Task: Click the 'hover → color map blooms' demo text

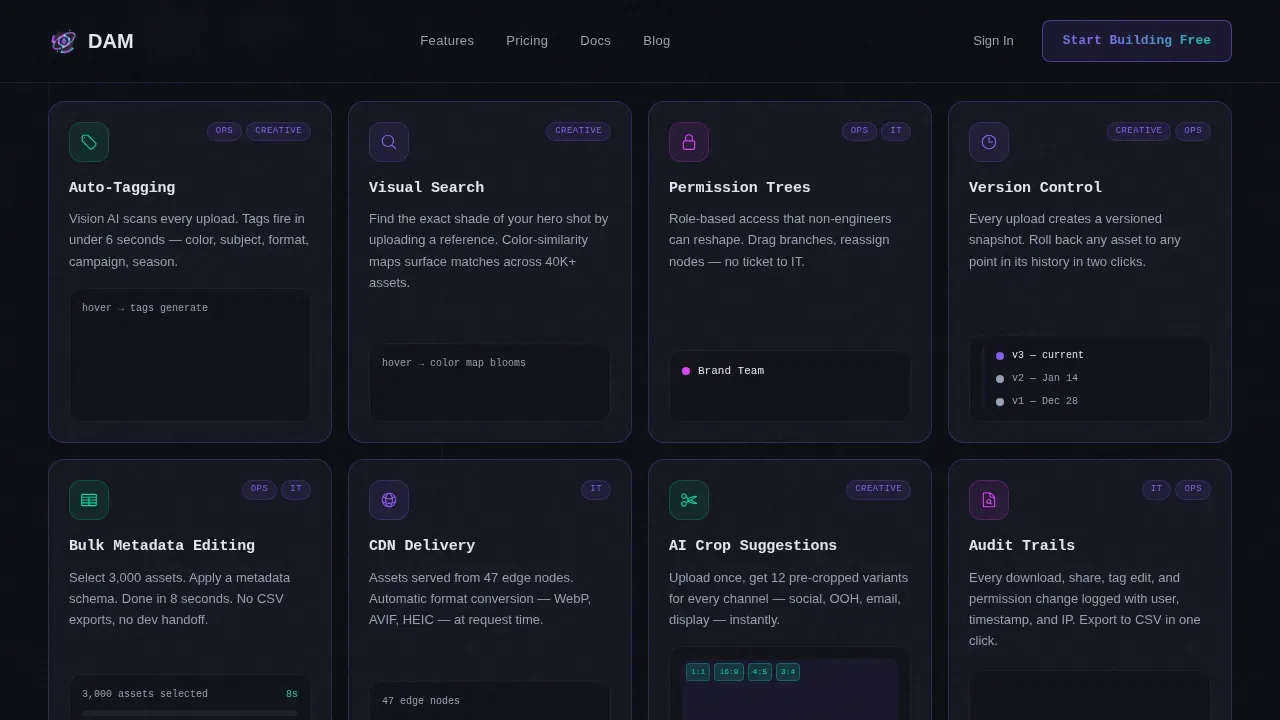Action: 454,363
